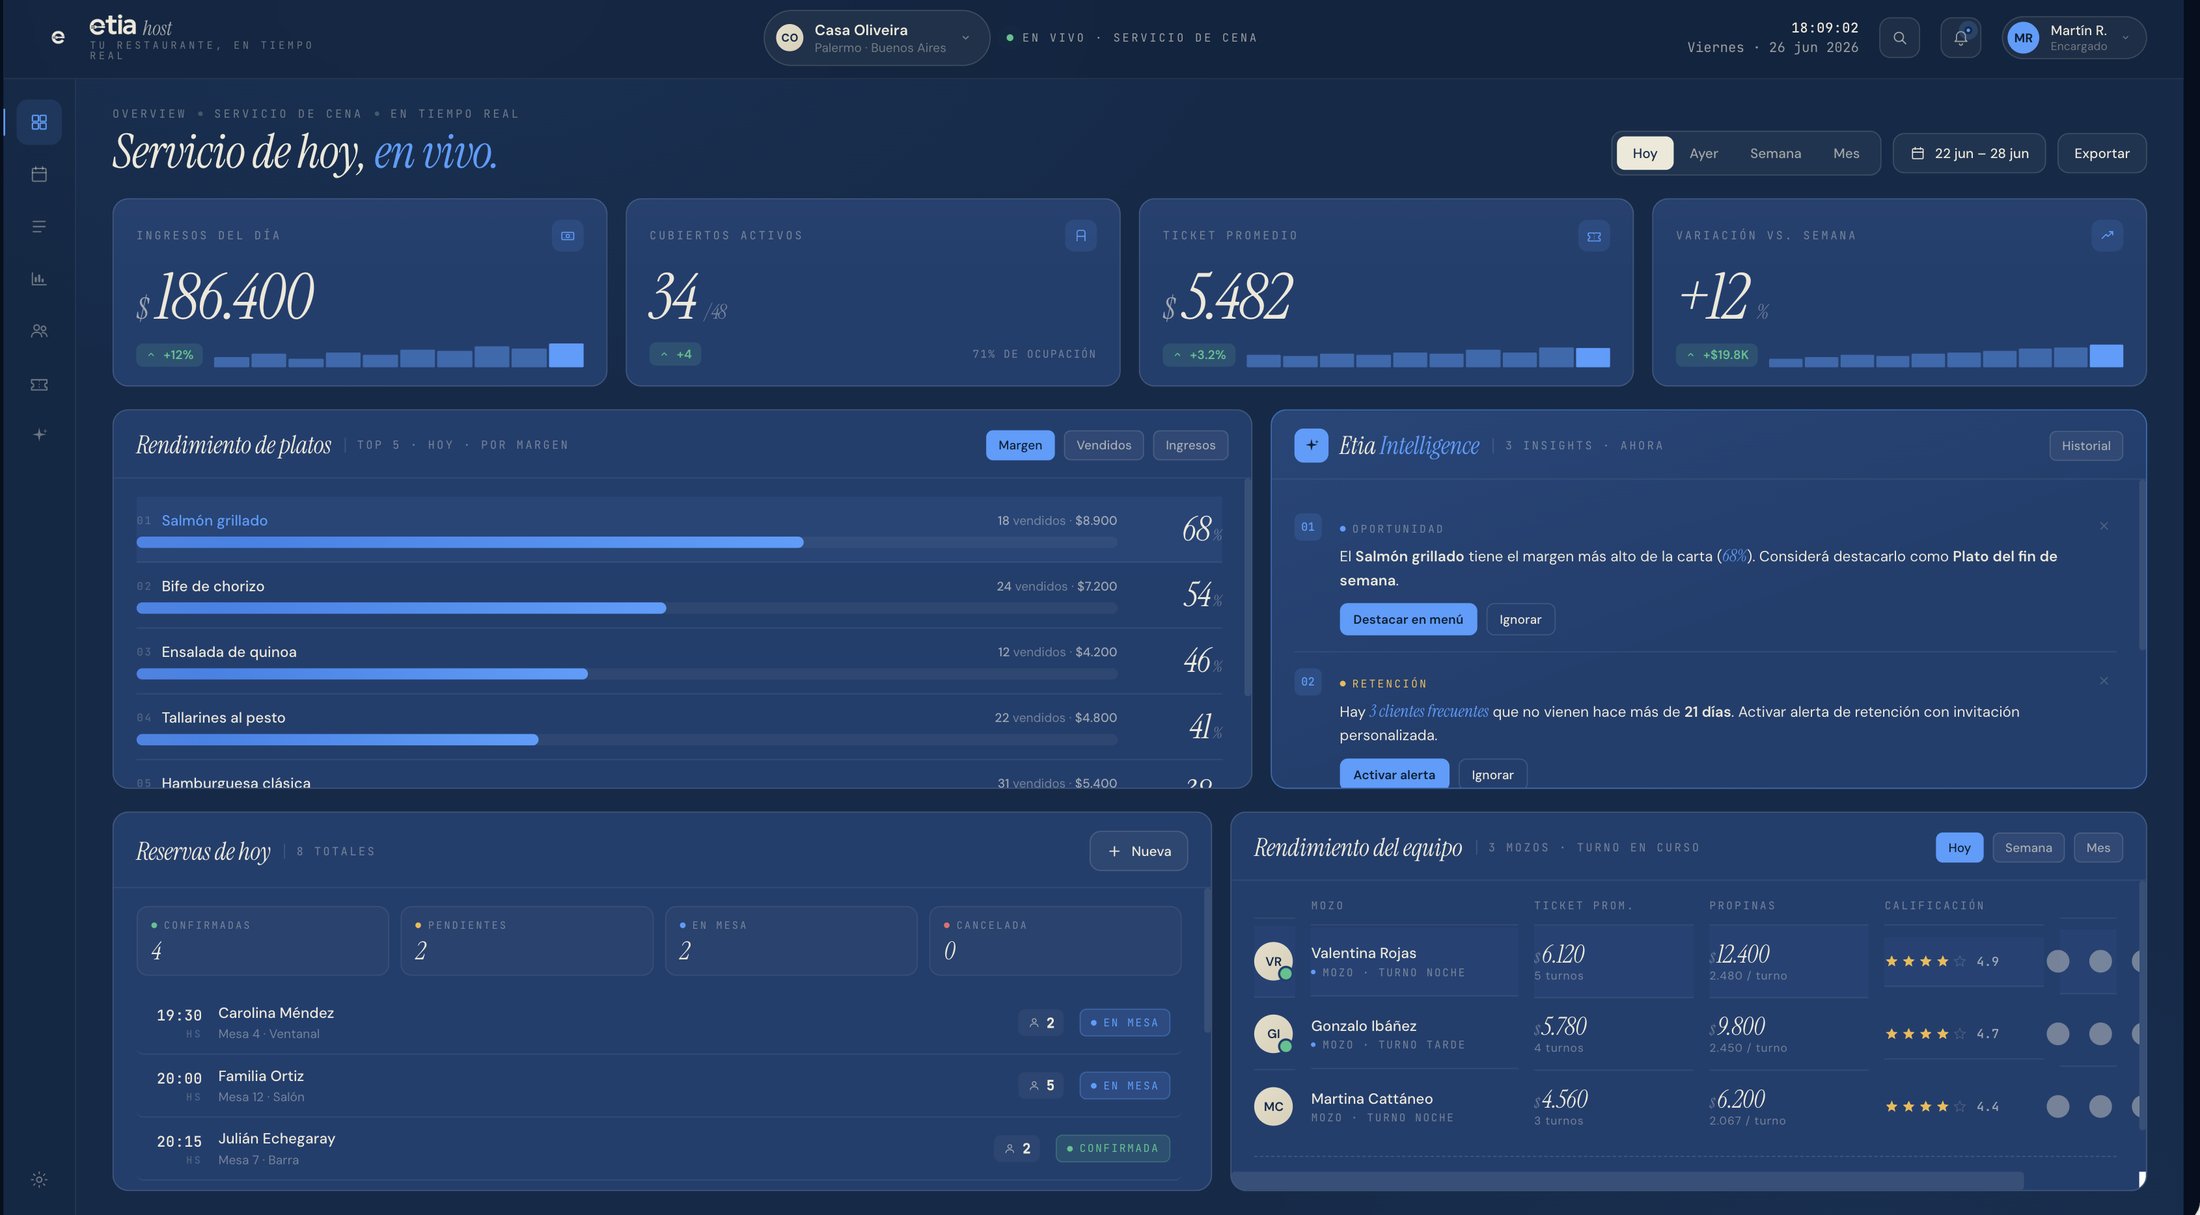This screenshot has width=2200, height=1215.
Task: Filter reservations by Cancelada
Action: click(x=1055, y=941)
